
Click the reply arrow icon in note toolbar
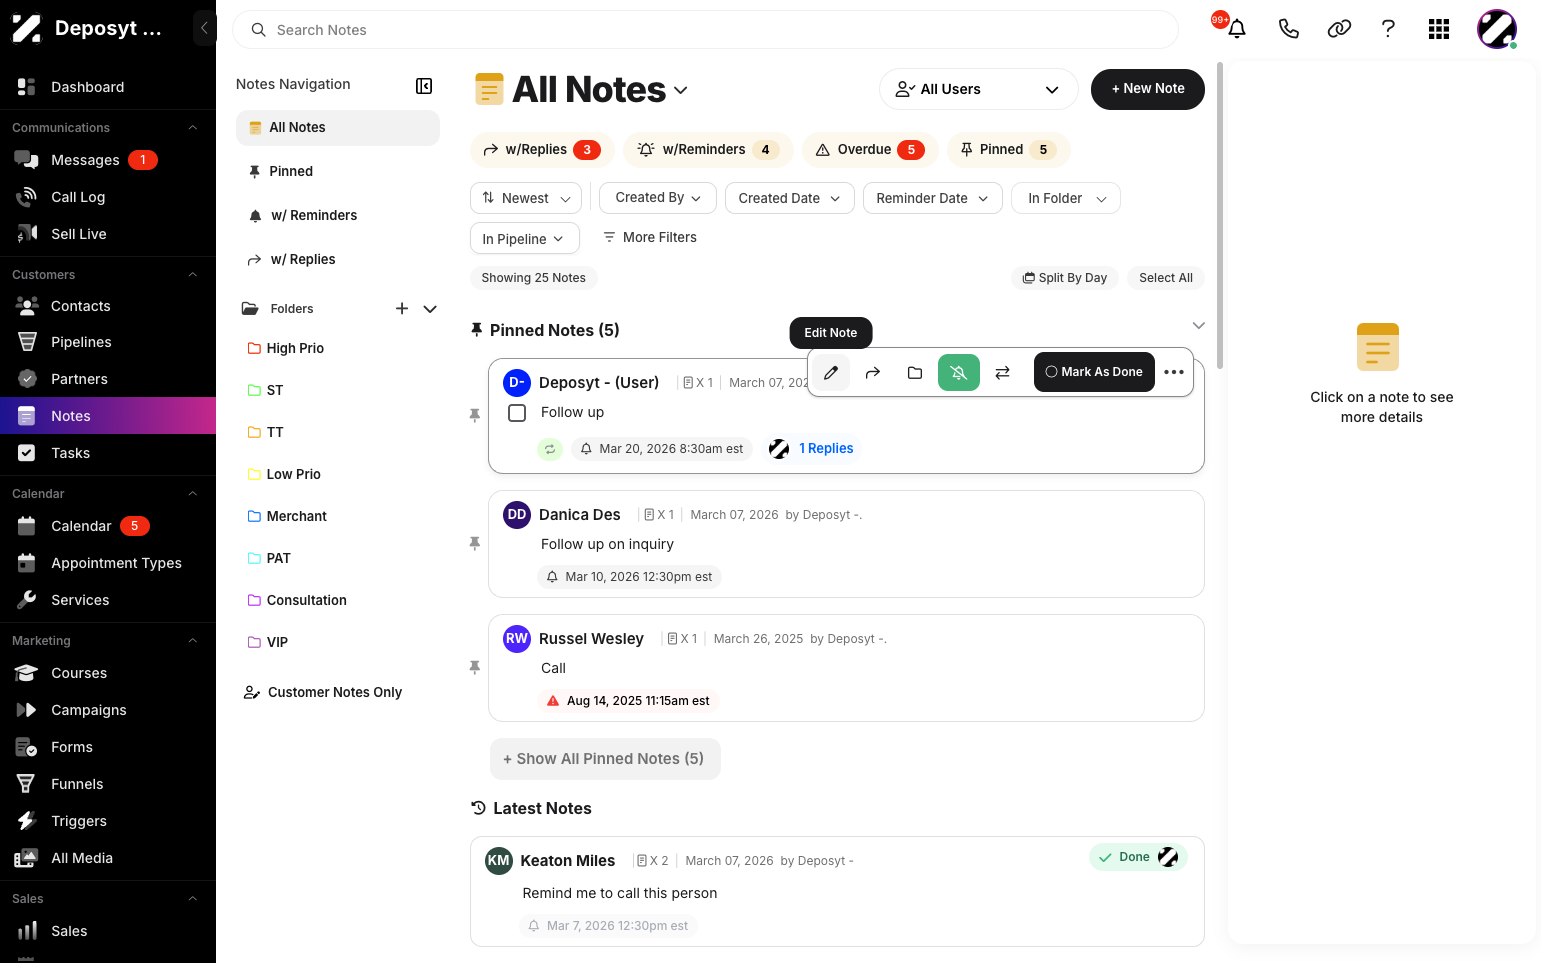click(873, 373)
